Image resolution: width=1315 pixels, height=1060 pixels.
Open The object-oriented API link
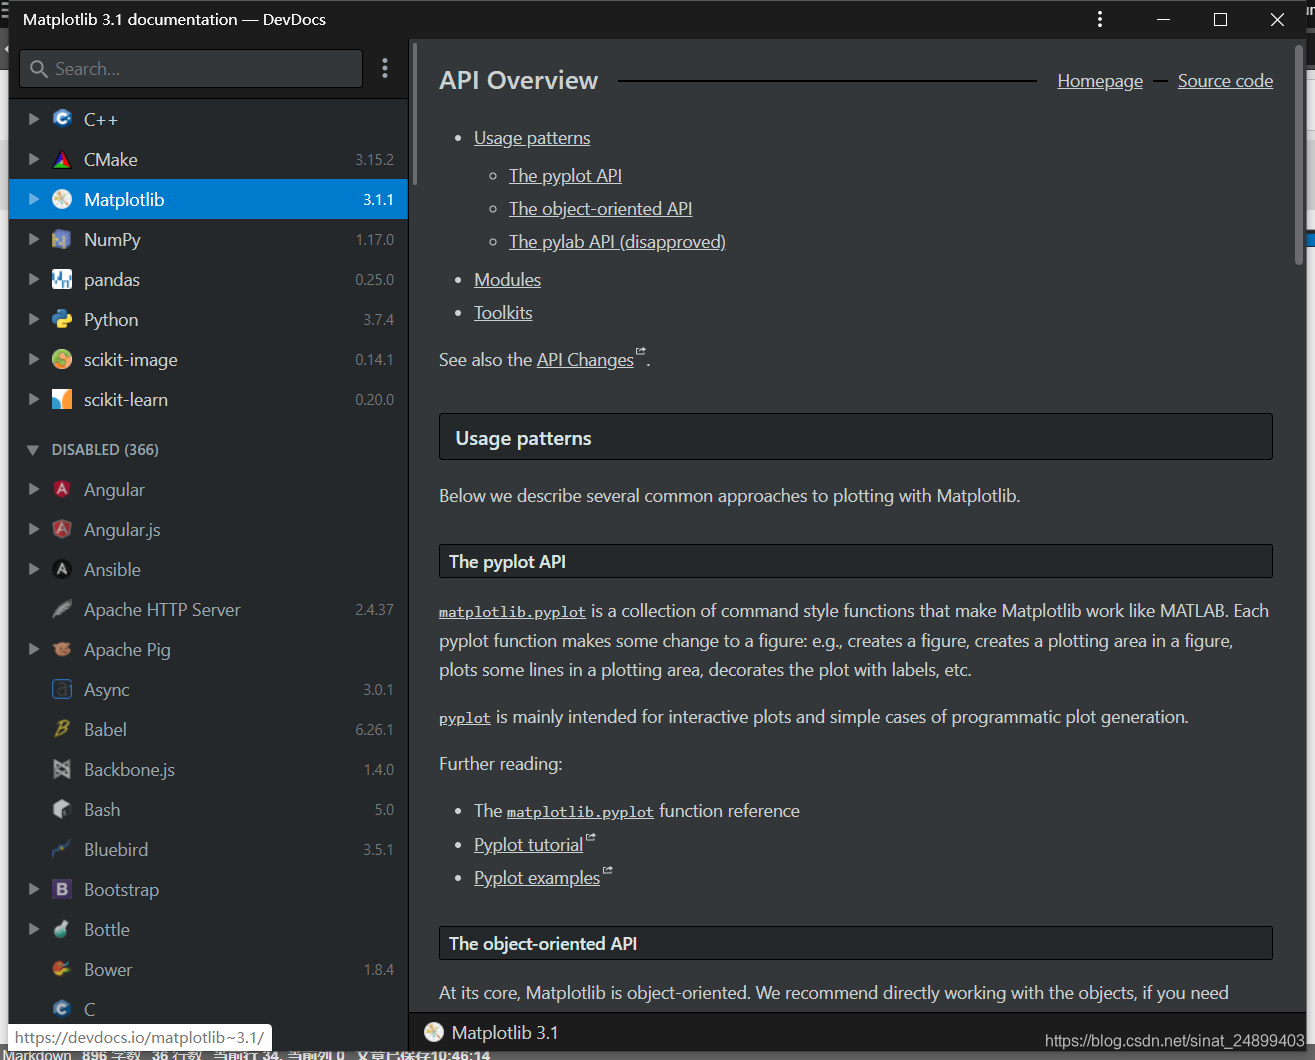tap(600, 209)
